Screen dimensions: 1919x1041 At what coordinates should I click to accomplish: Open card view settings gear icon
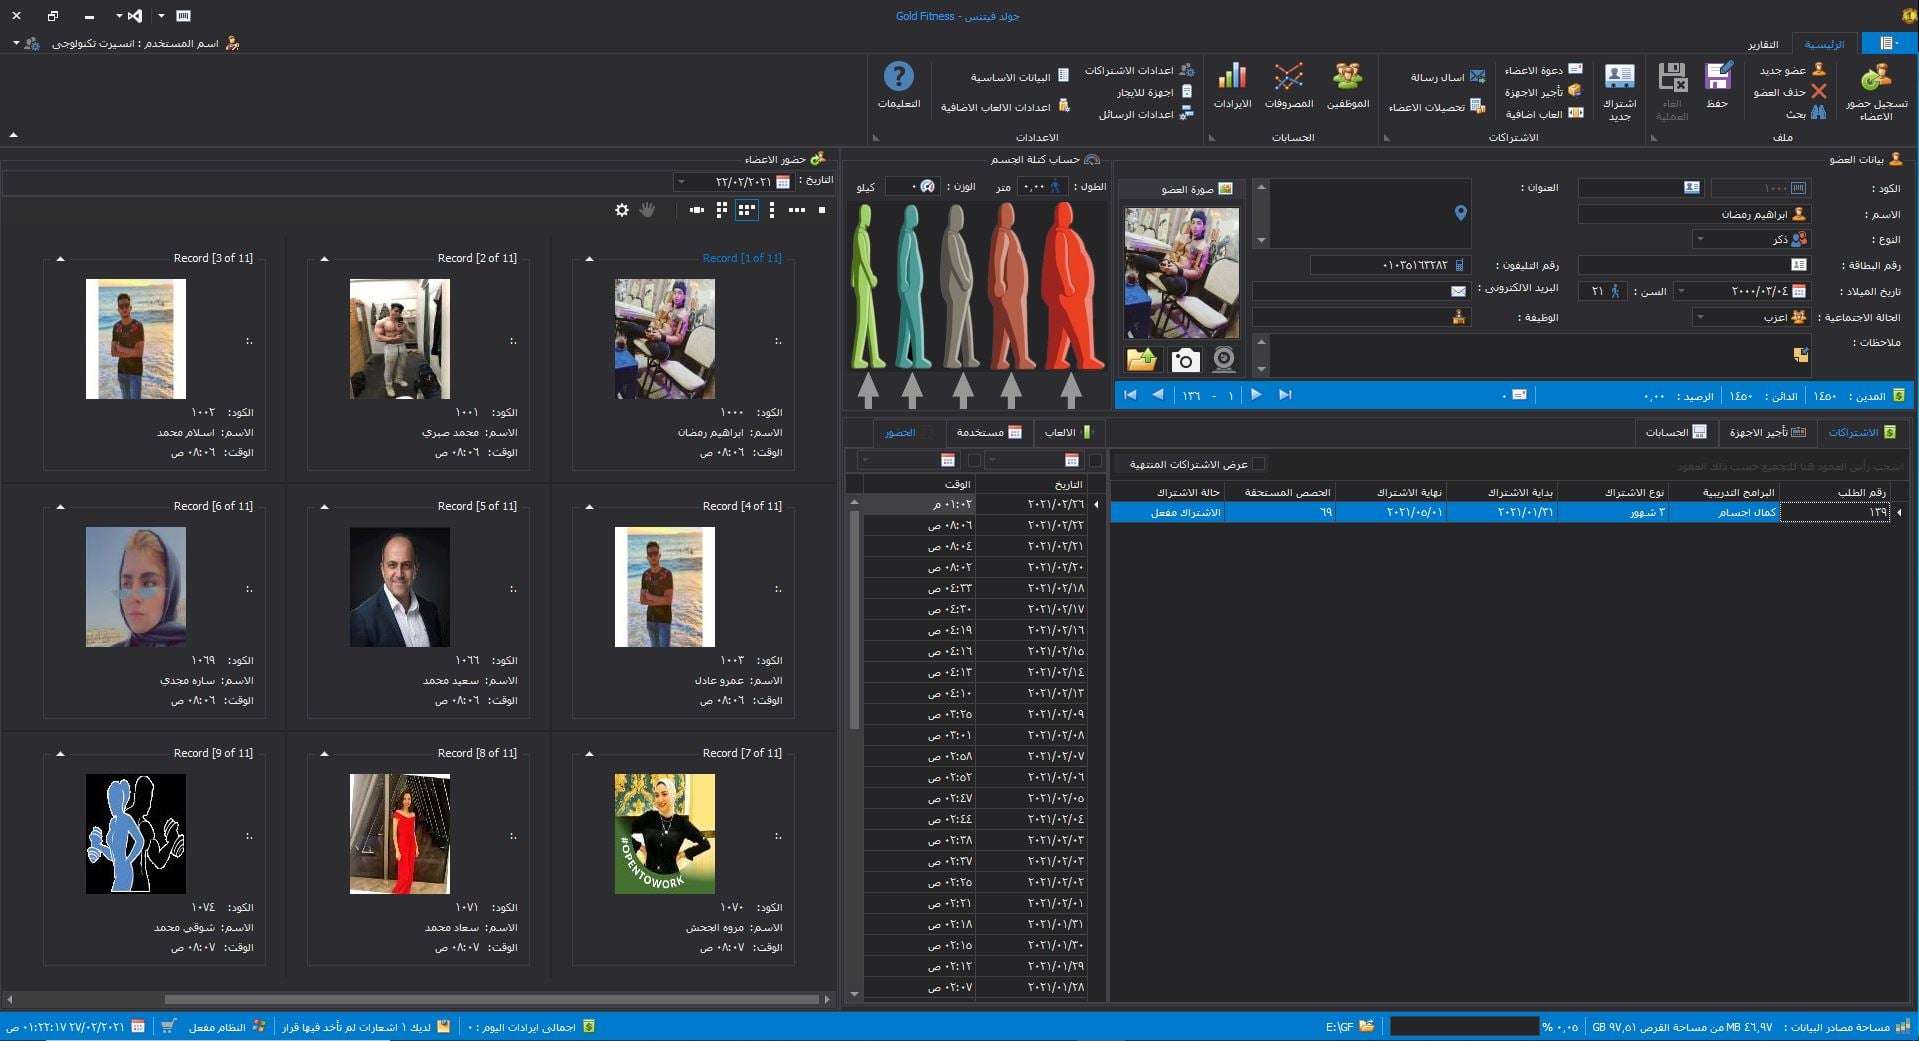[622, 210]
